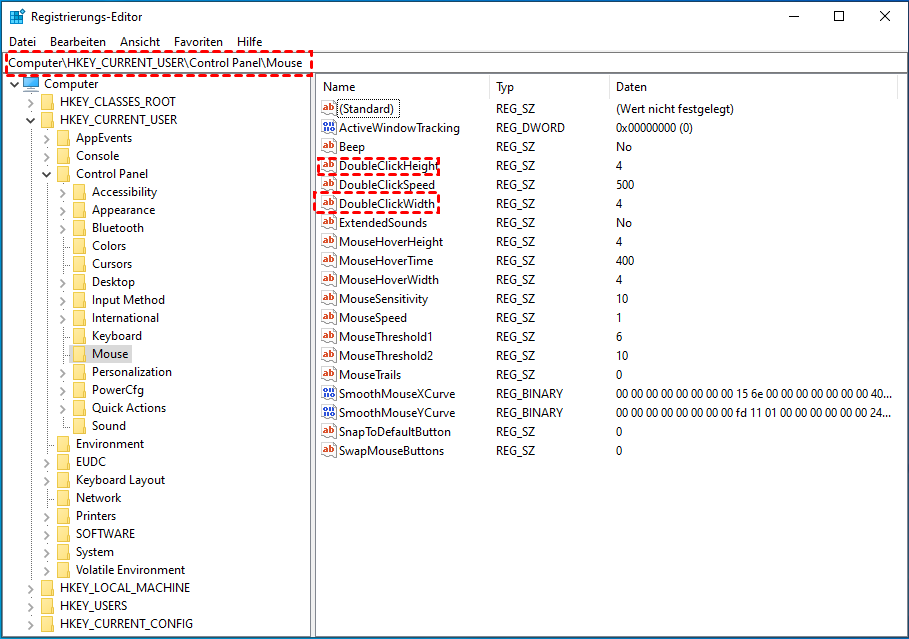
Task: Click the DWORD icon beside ActiveWindowTracking
Action: coord(329,127)
